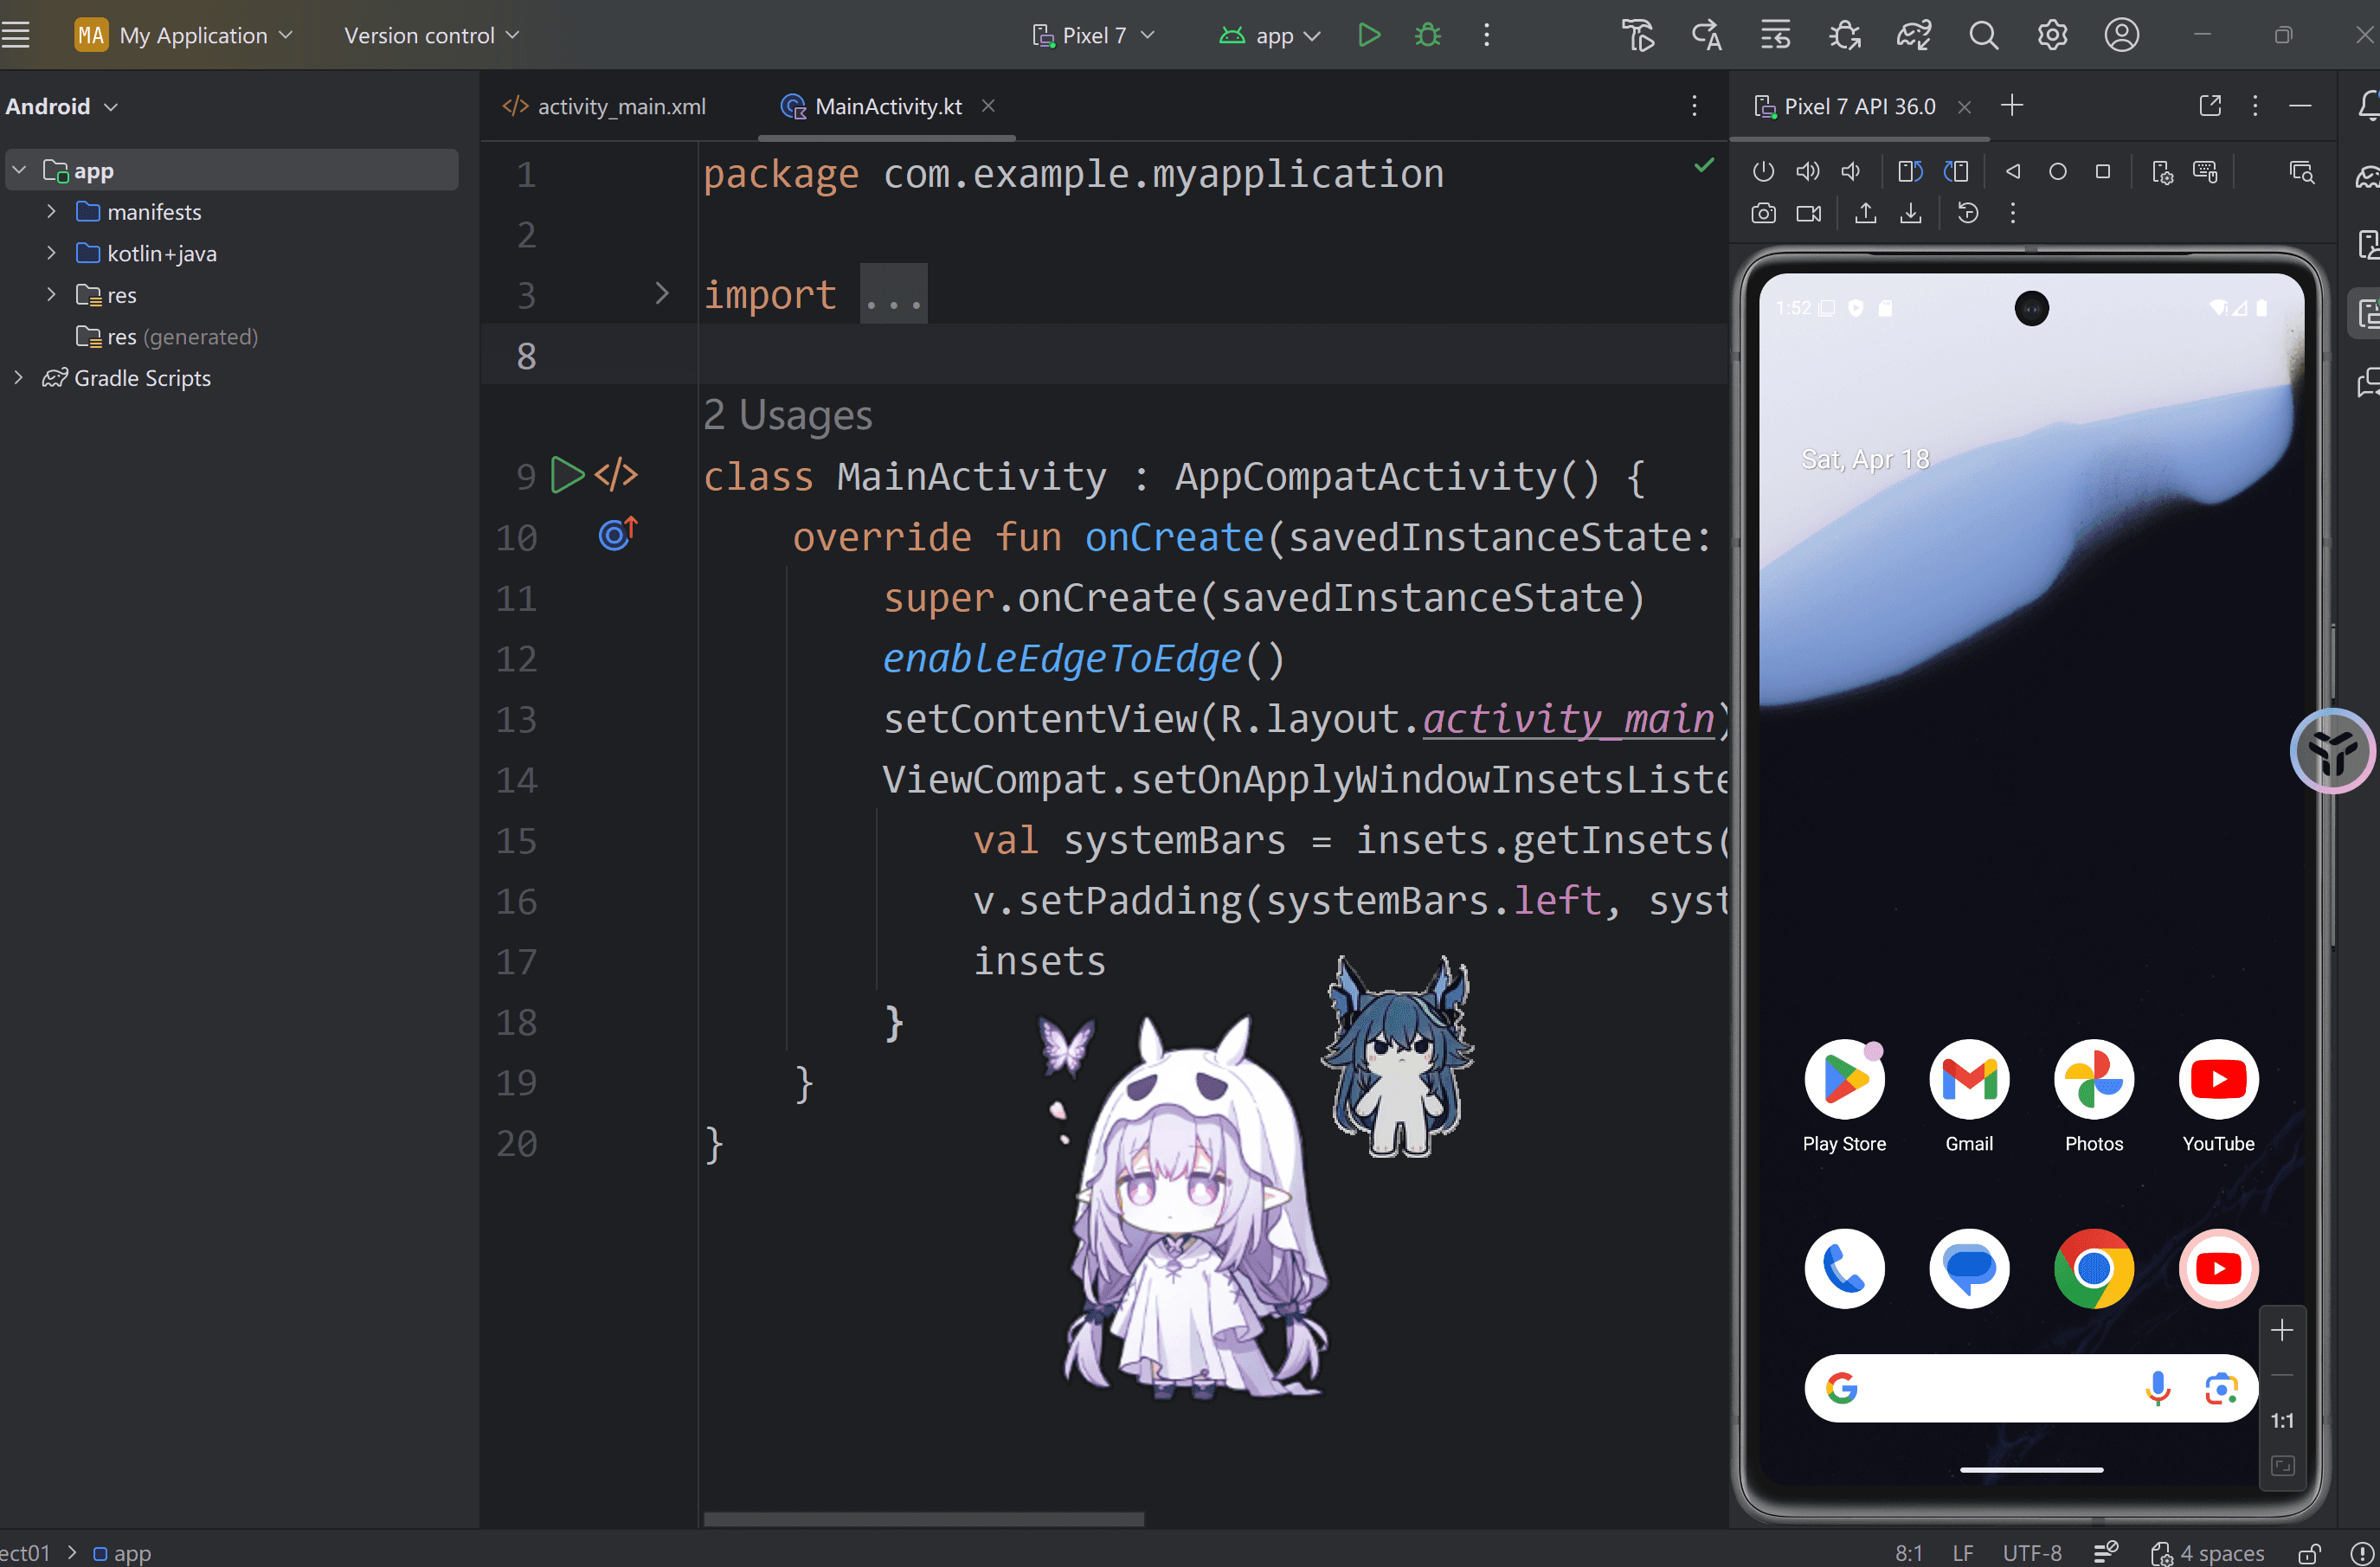Click emulator power button icon
Screen dimensions: 2380x1567
[1763, 172]
